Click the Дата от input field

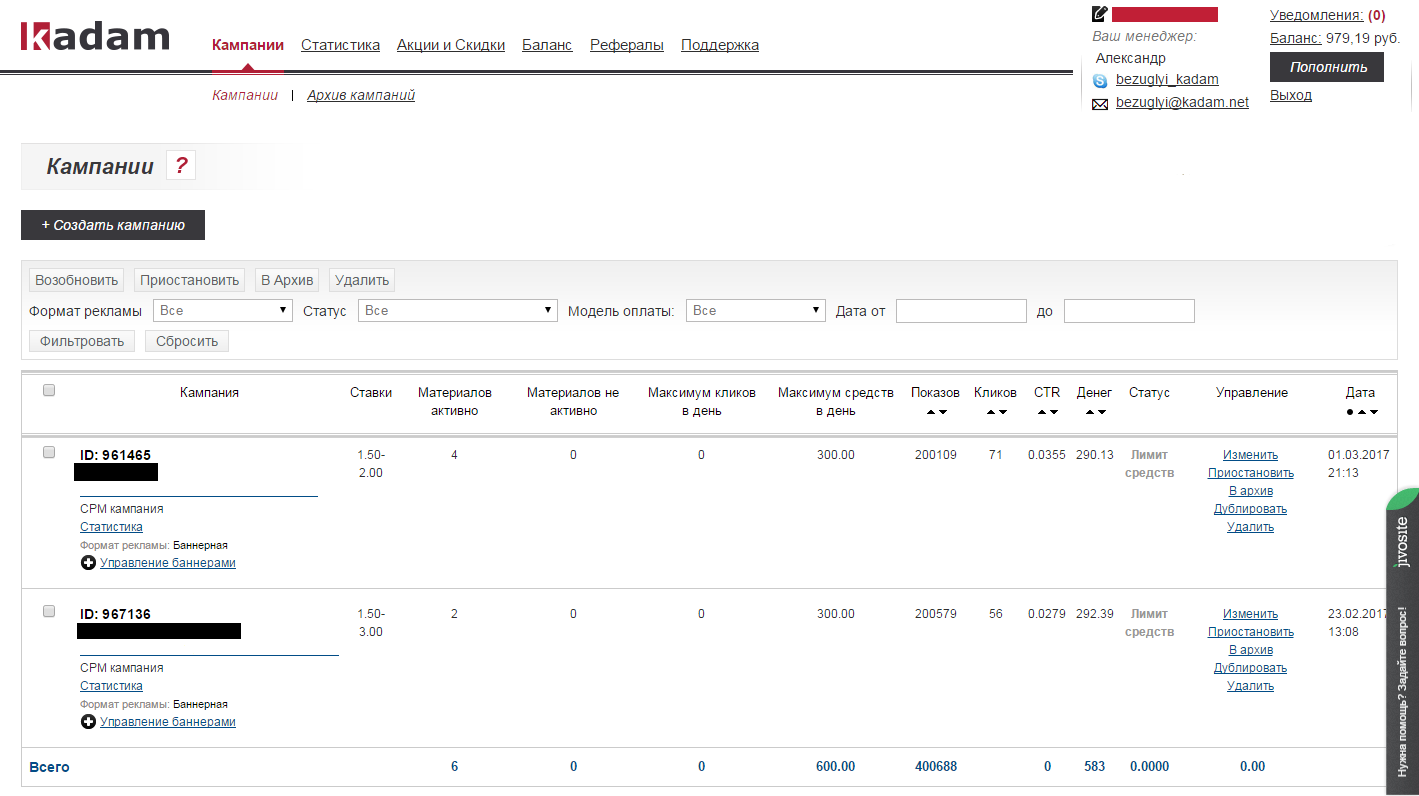[x=961, y=311]
